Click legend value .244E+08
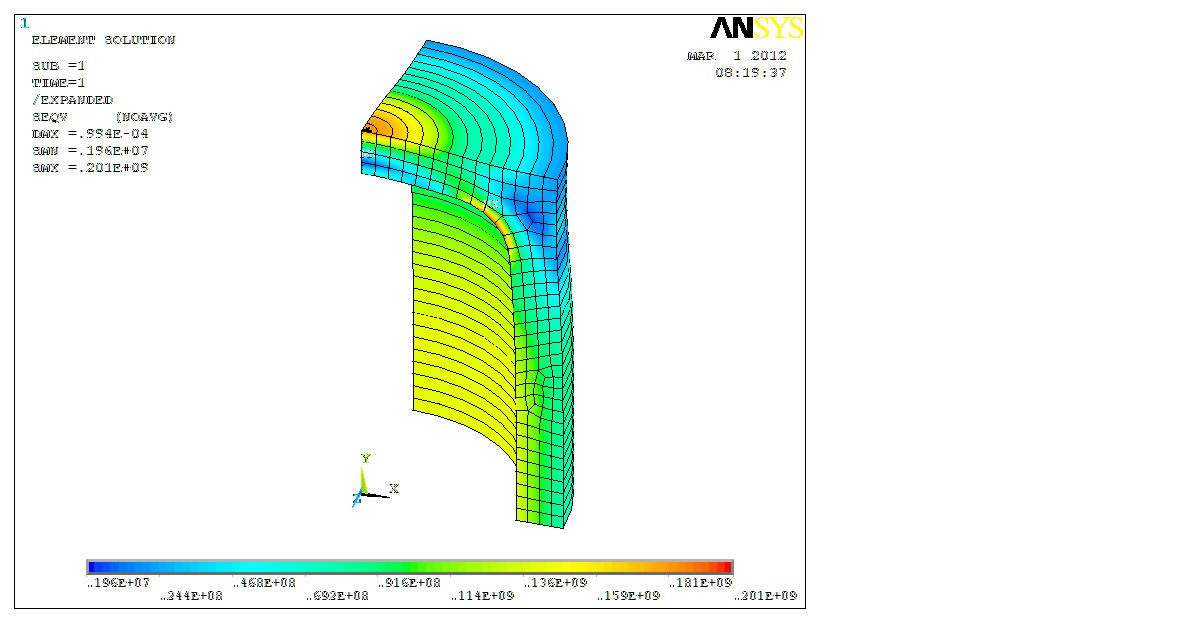This screenshot has height=623, width=1189. click(191, 596)
